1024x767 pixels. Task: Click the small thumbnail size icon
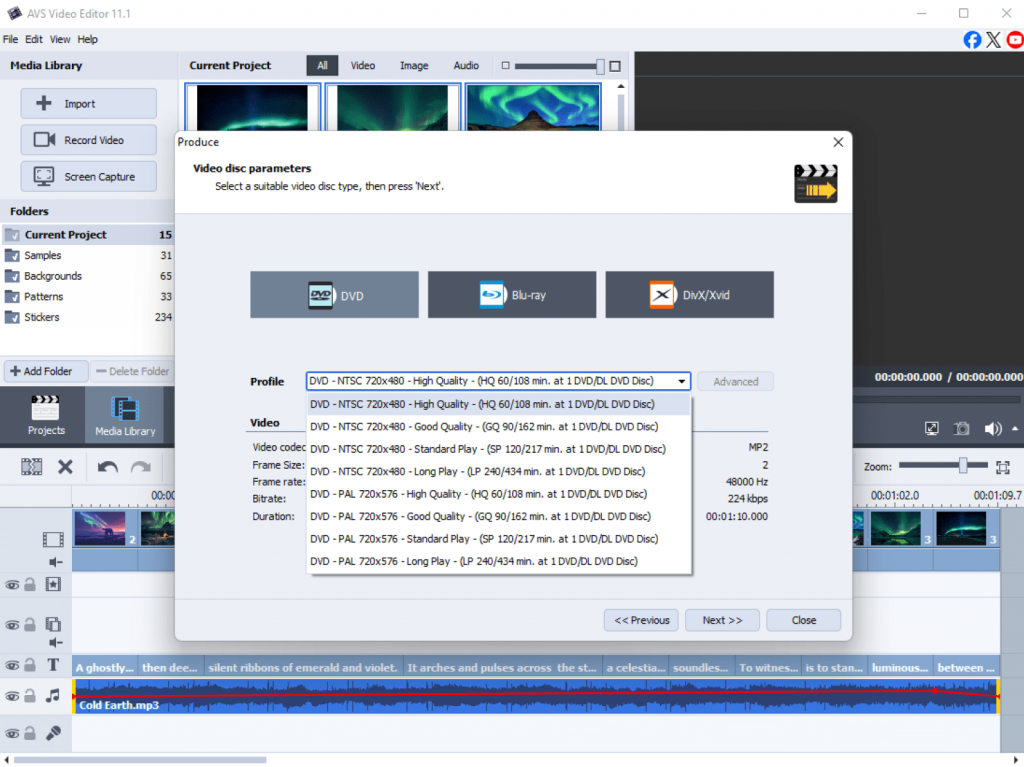tap(505, 65)
